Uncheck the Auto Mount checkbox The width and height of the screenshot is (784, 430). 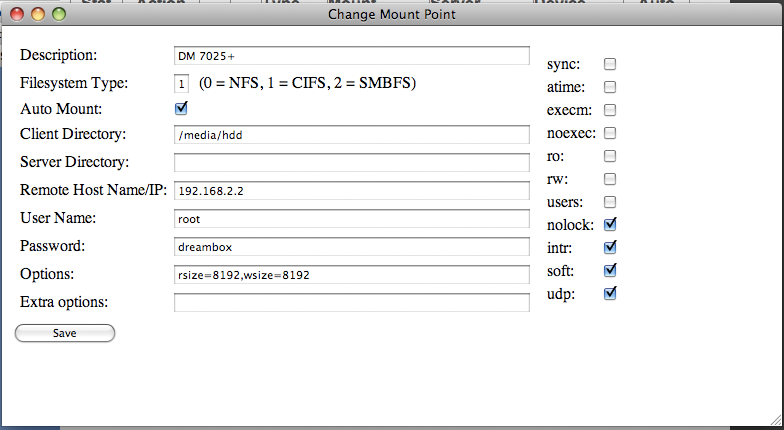point(181,108)
